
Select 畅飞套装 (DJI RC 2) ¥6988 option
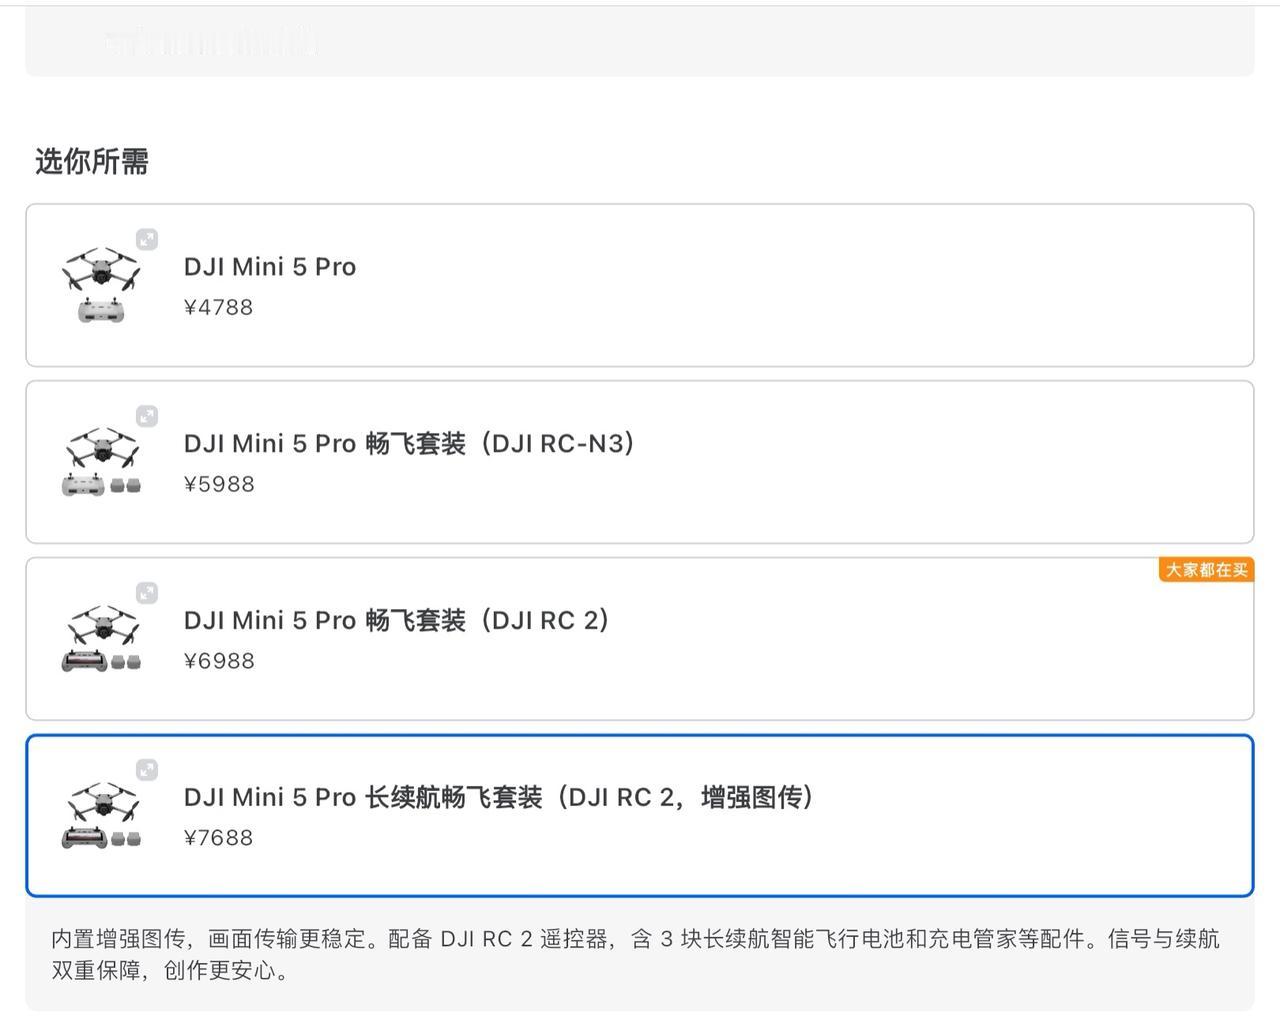pyautogui.click(x=640, y=639)
